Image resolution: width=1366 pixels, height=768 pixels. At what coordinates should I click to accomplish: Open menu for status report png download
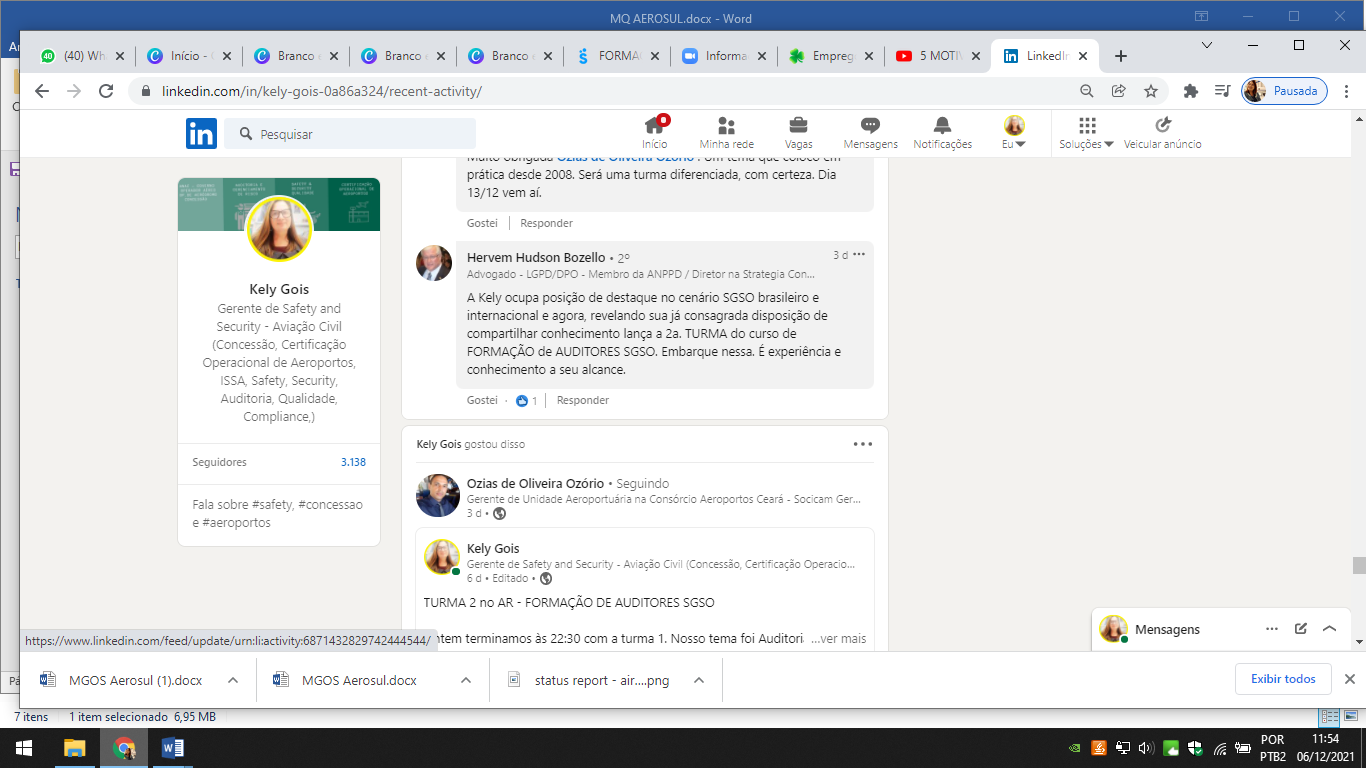[699, 680]
